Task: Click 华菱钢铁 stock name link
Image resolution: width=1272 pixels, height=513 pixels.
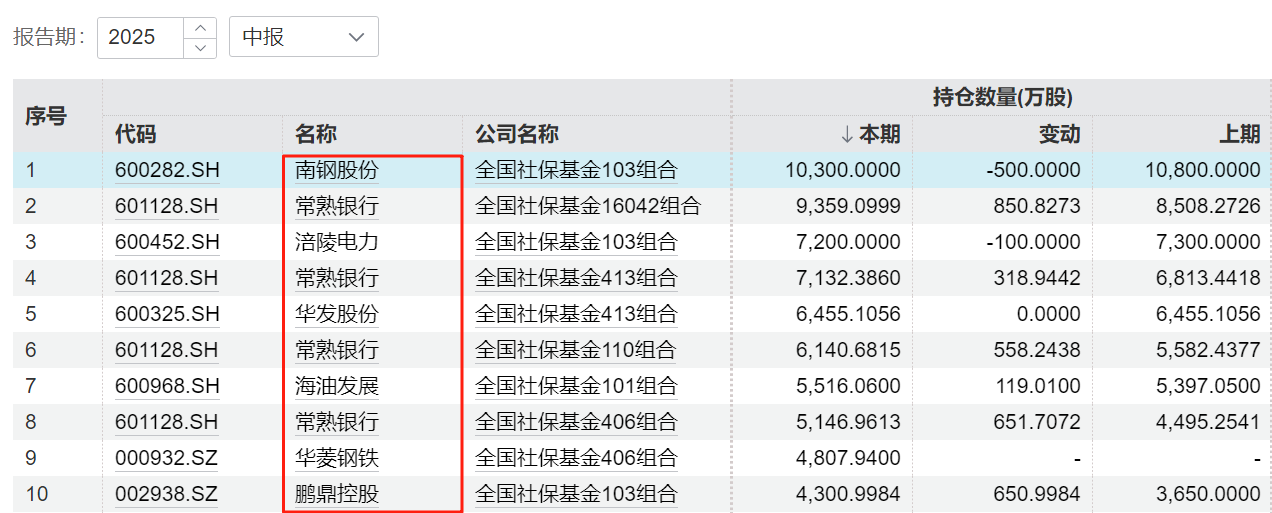Action: [x=337, y=458]
